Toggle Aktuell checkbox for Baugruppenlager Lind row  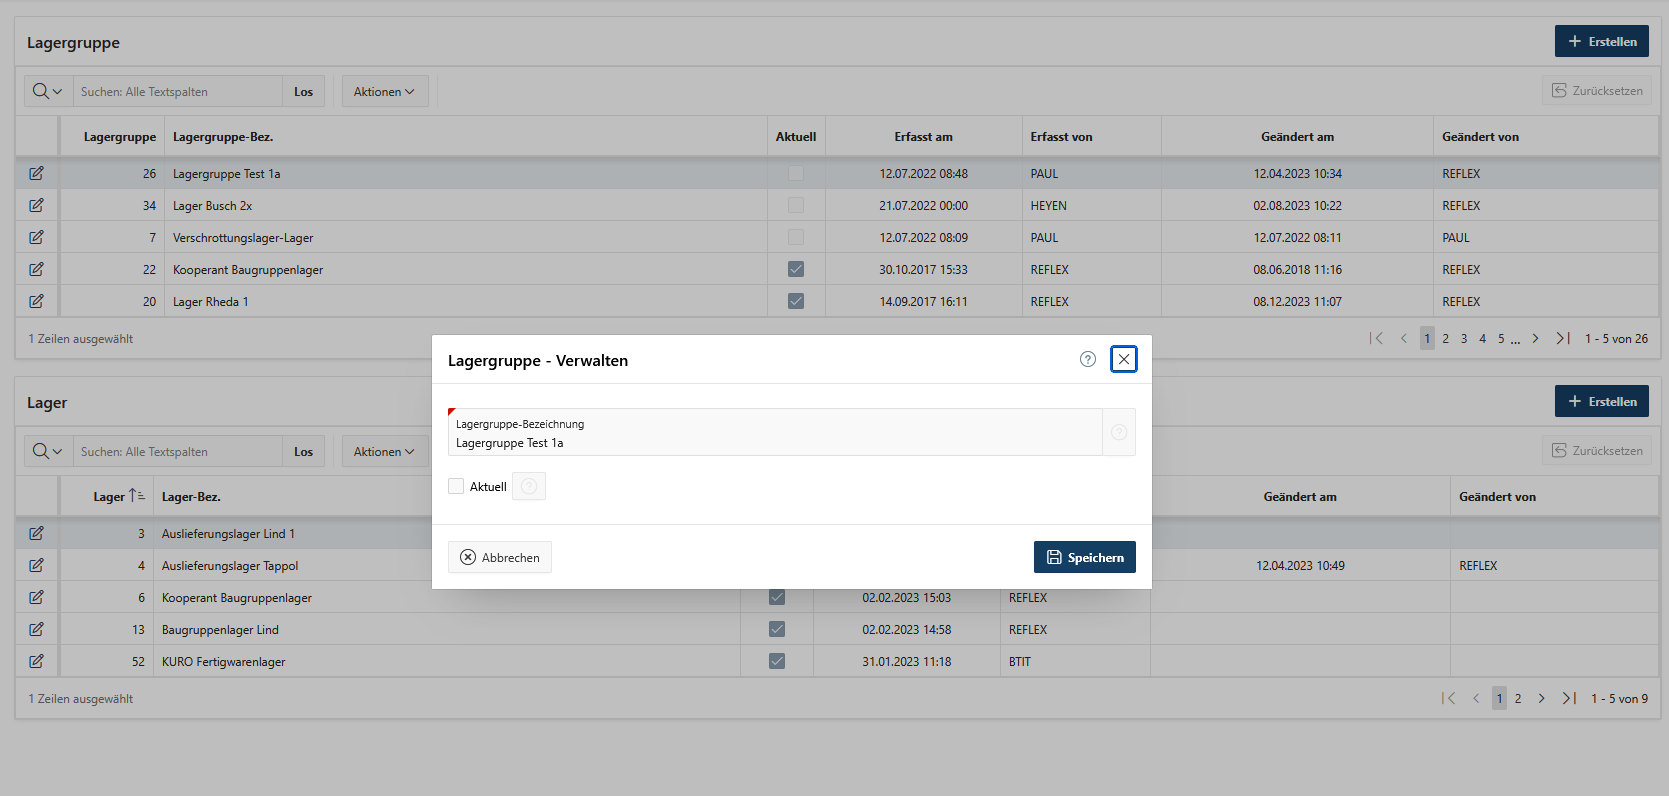coord(777,629)
